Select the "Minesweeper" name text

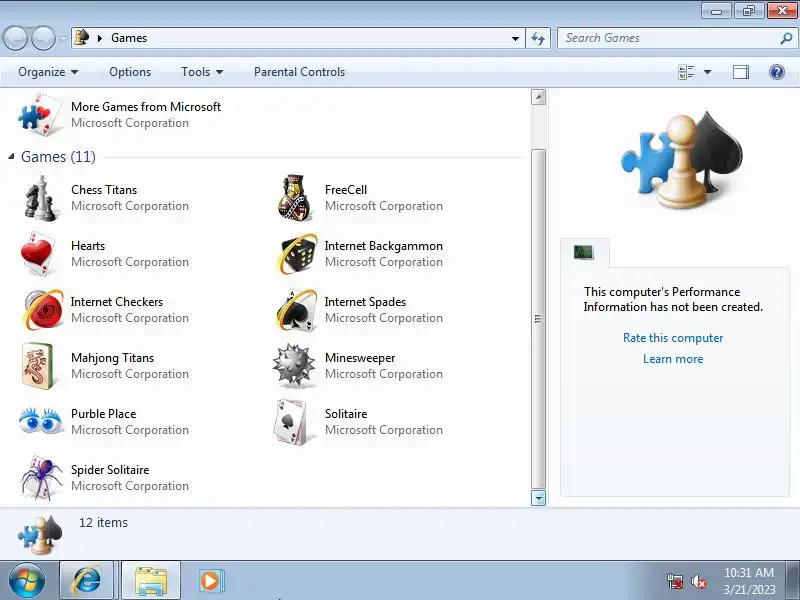[360, 358]
